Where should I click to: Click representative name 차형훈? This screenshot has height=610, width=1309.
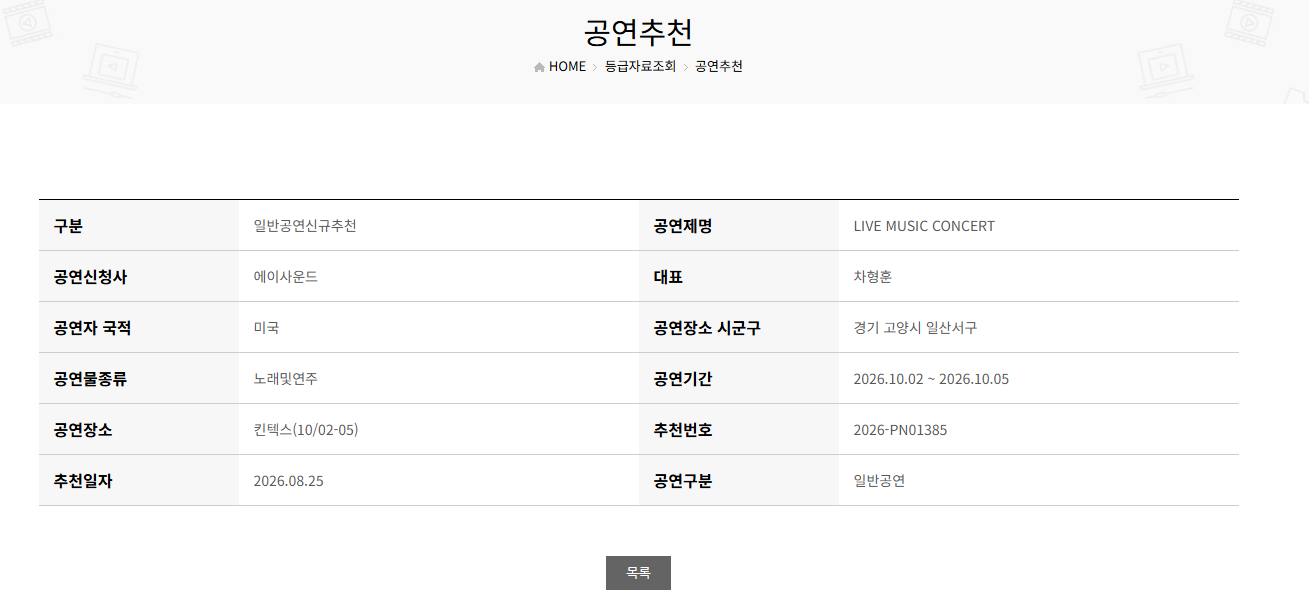click(x=872, y=277)
